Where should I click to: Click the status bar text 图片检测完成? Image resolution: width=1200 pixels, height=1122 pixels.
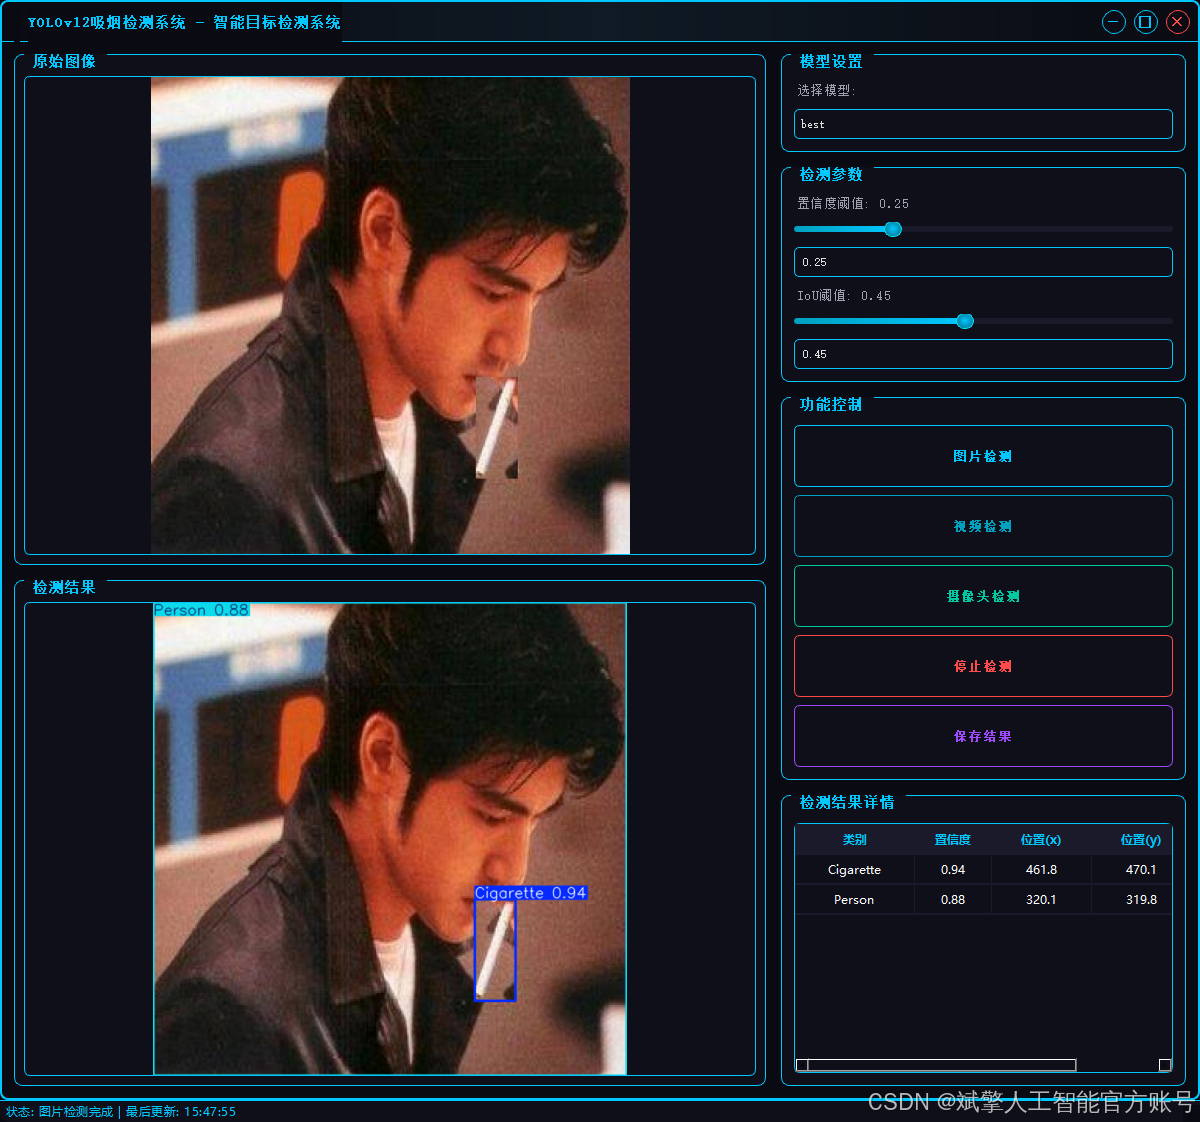click(76, 1112)
